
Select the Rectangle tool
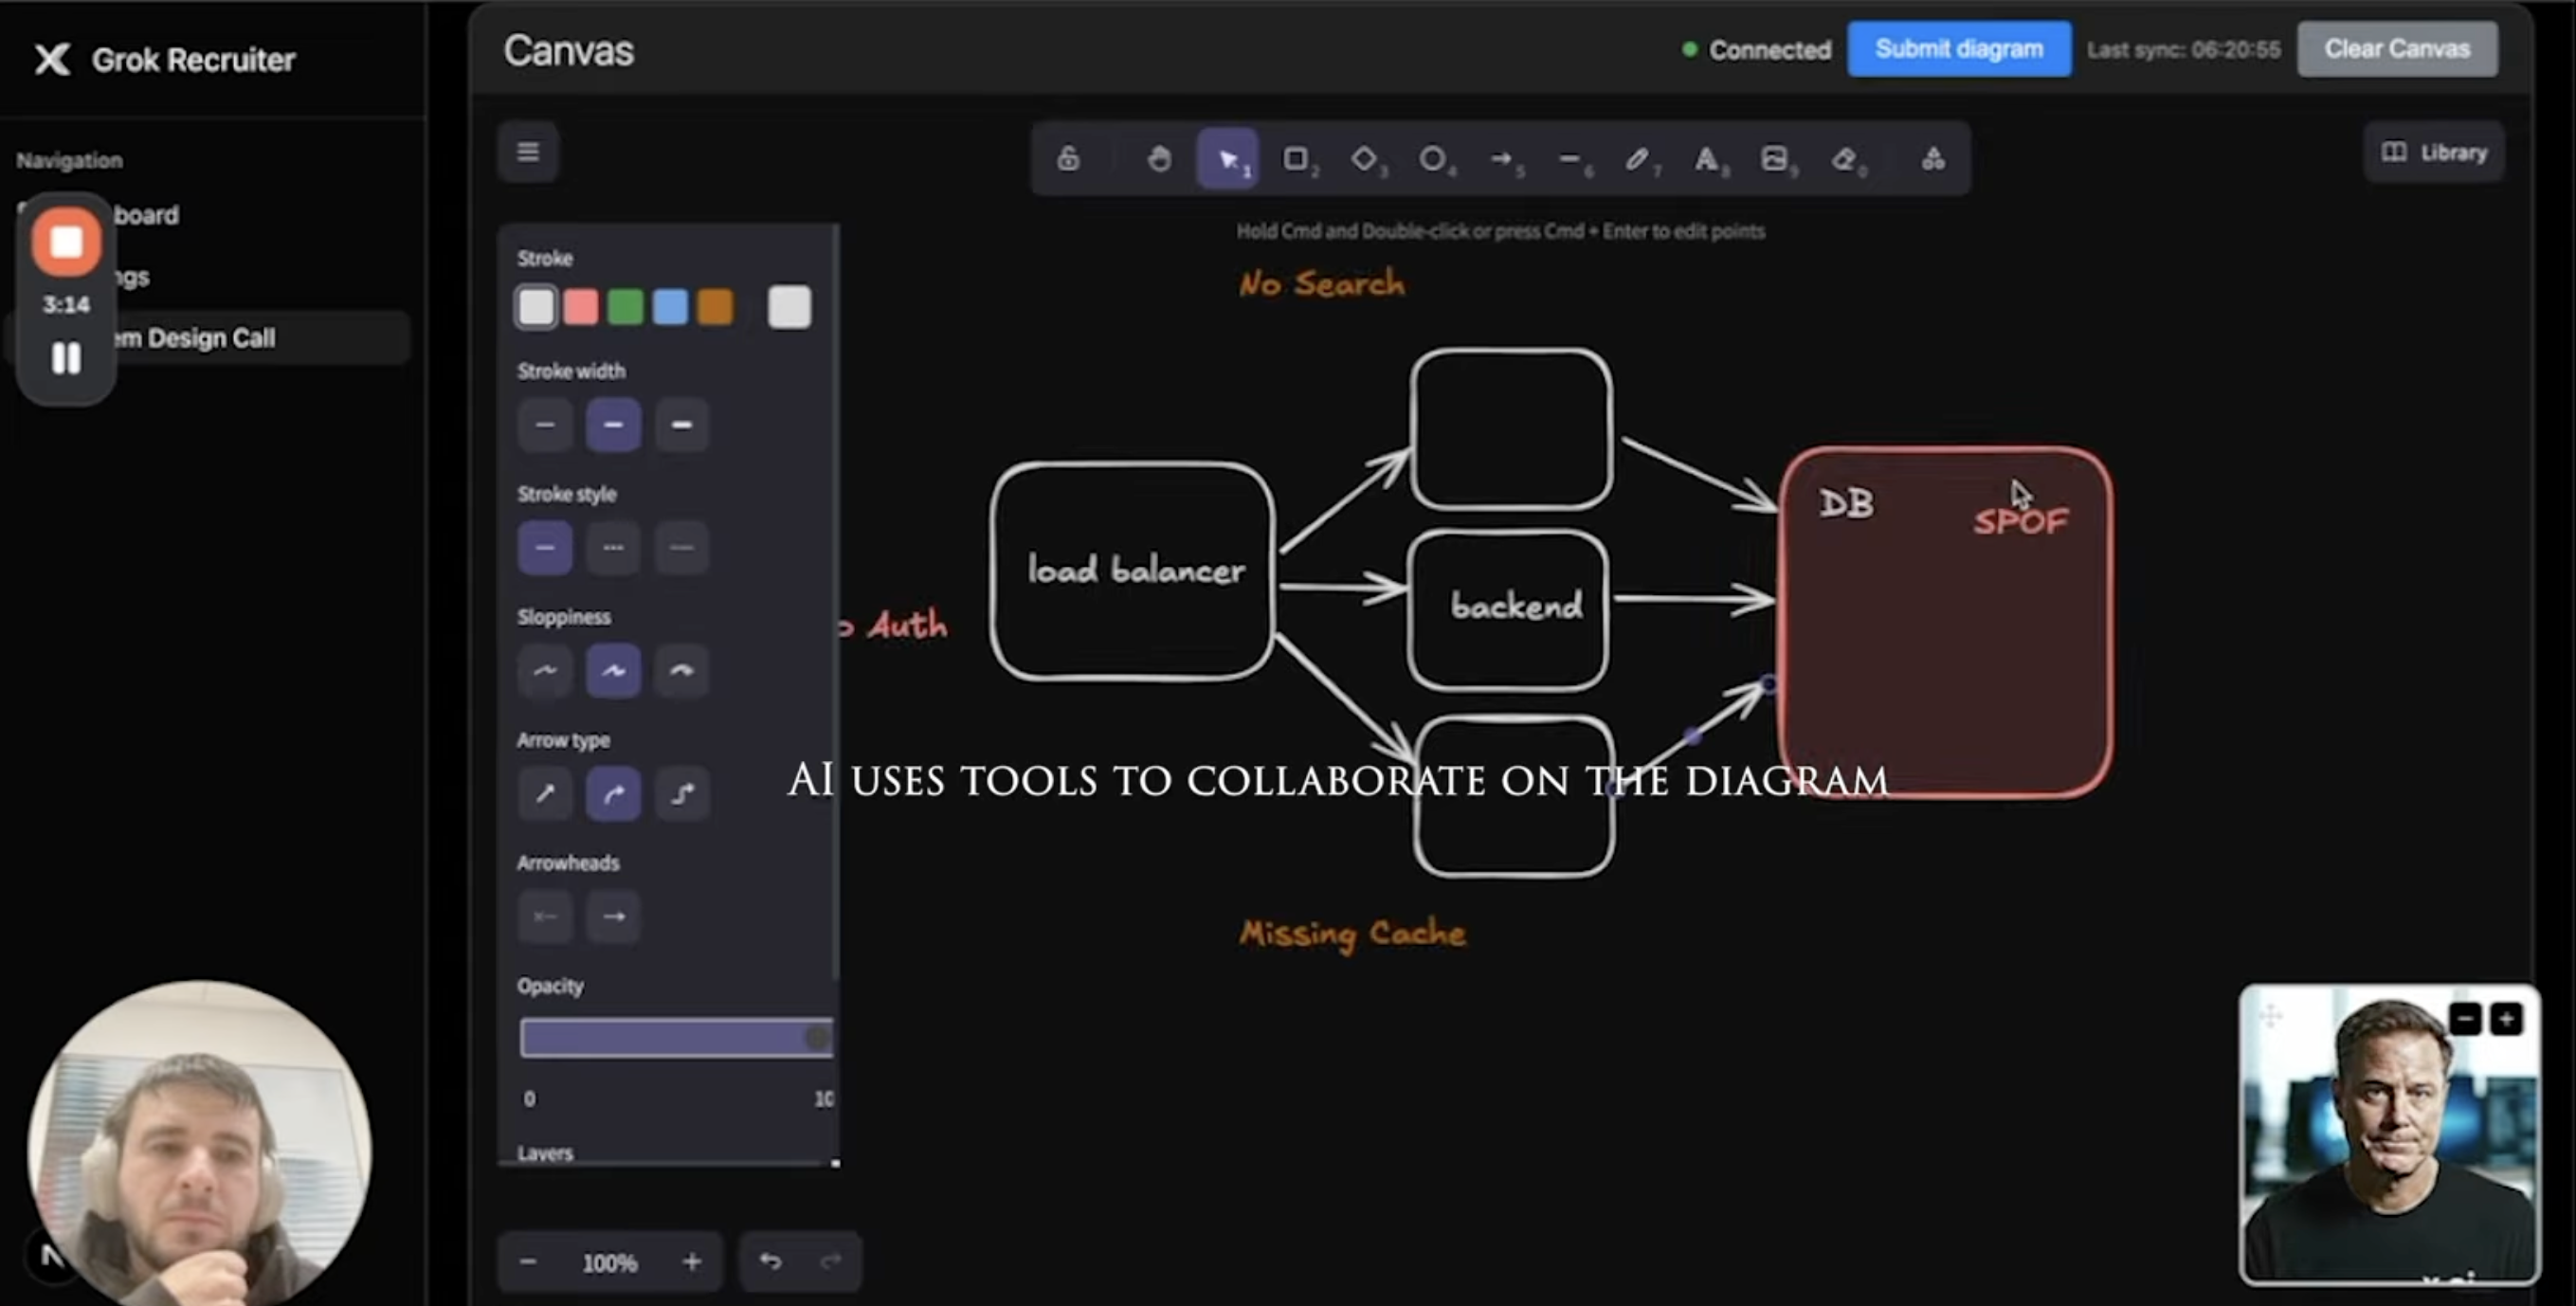1296,159
